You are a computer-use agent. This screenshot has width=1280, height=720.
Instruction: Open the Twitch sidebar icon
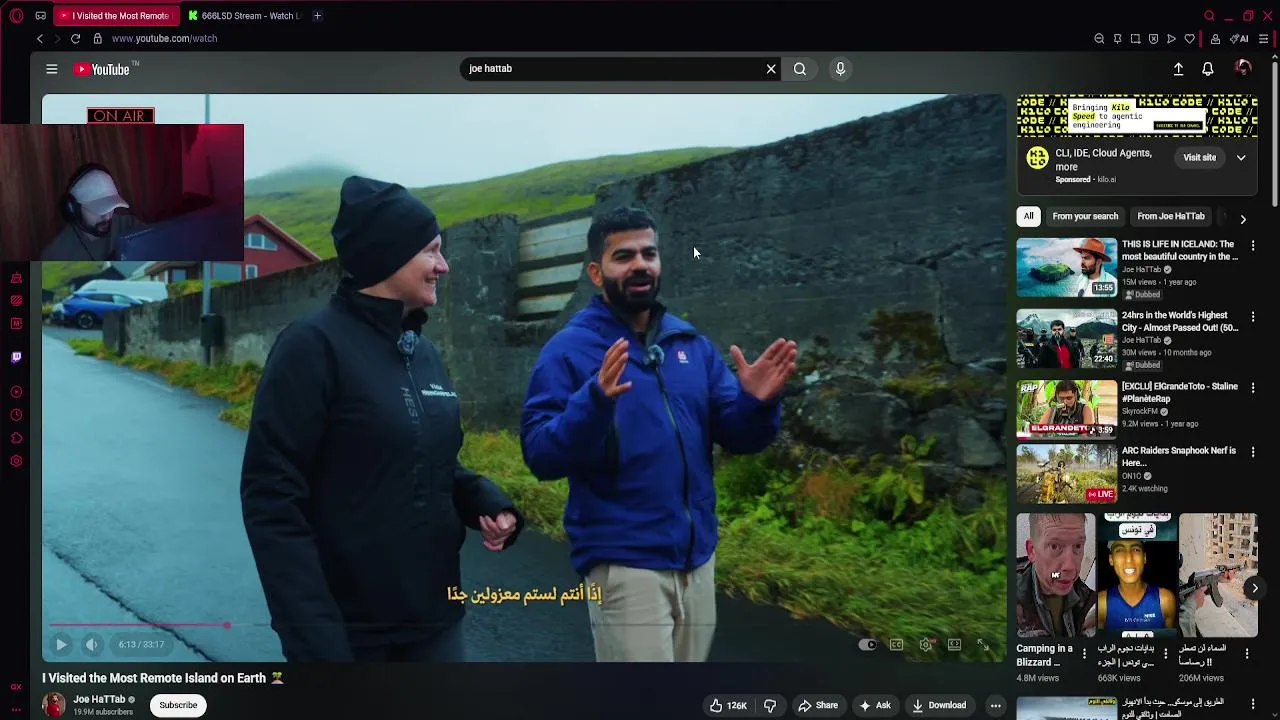click(16, 357)
